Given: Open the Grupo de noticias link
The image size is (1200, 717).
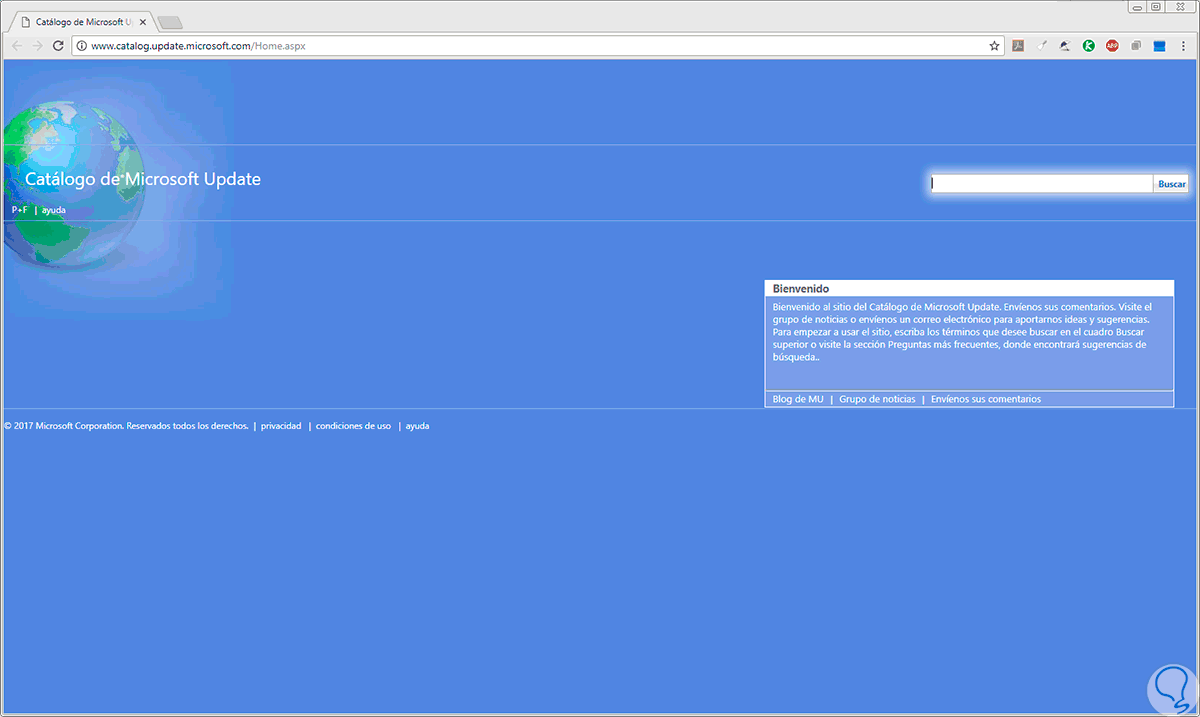Looking at the screenshot, I should coord(877,399).
